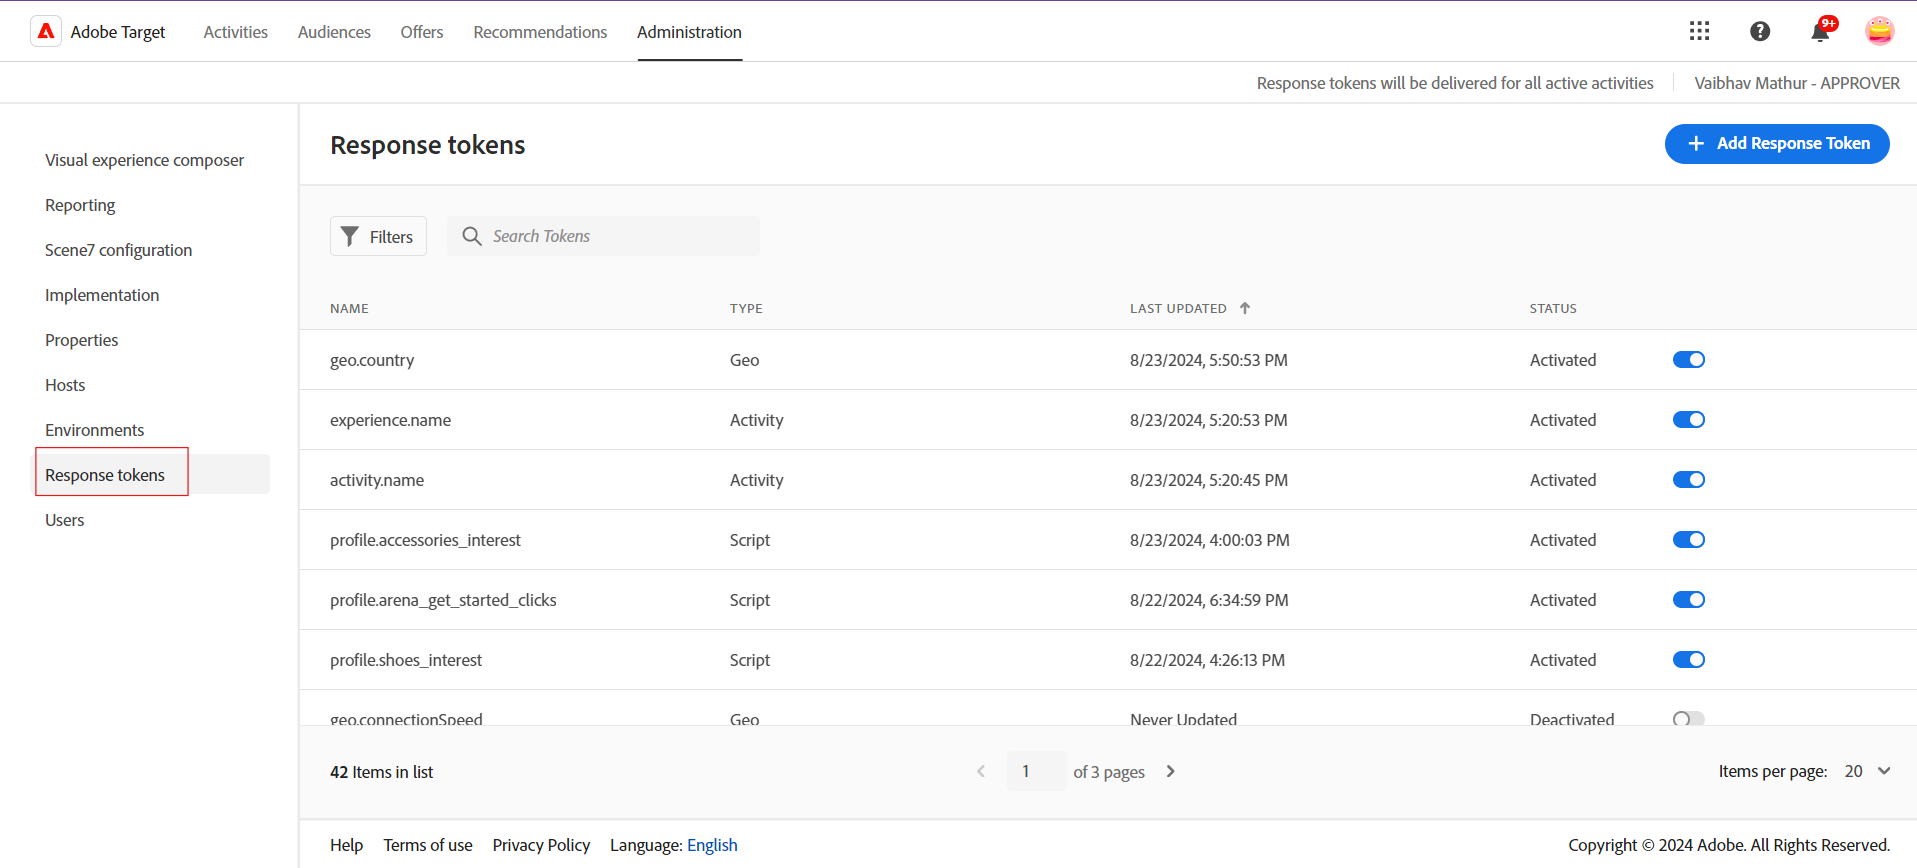
Task: Click the magnifier icon in Search Tokens
Action: [472, 236]
